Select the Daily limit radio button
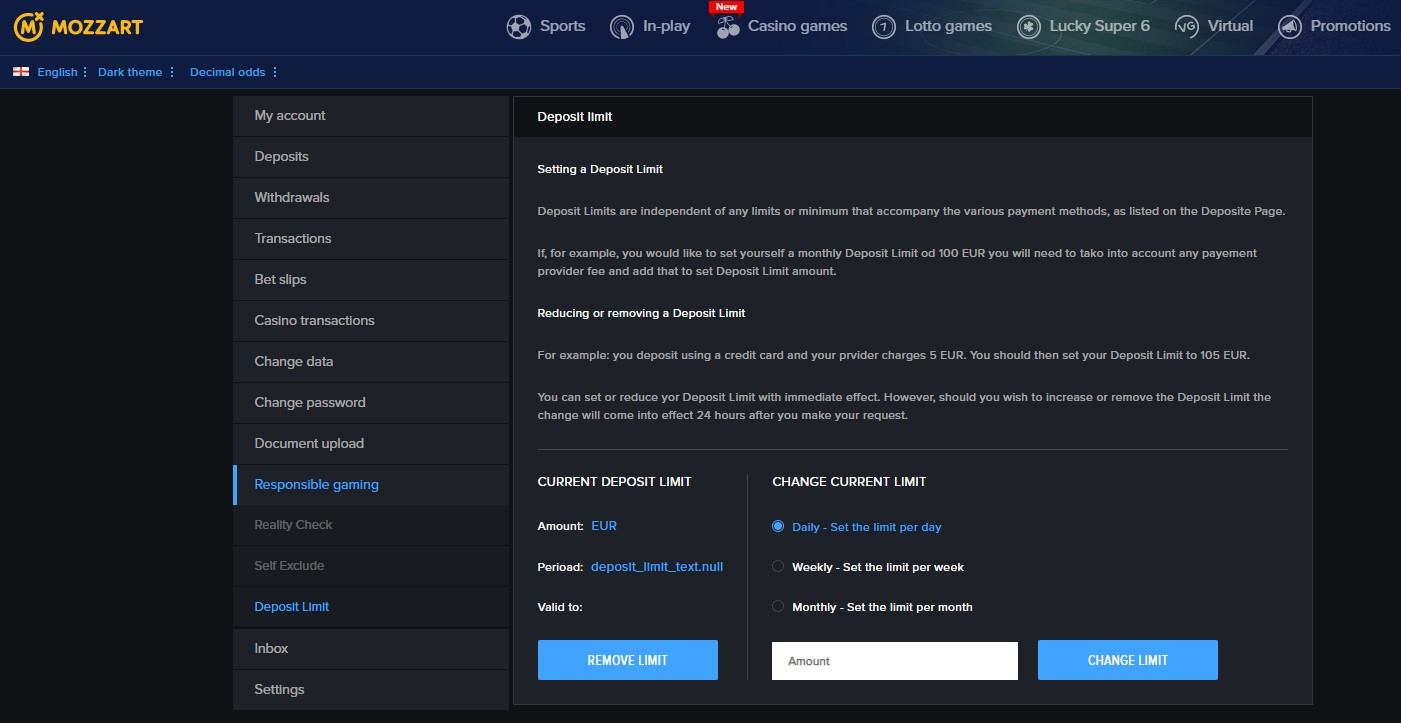This screenshot has width=1401, height=723. pos(778,526)
